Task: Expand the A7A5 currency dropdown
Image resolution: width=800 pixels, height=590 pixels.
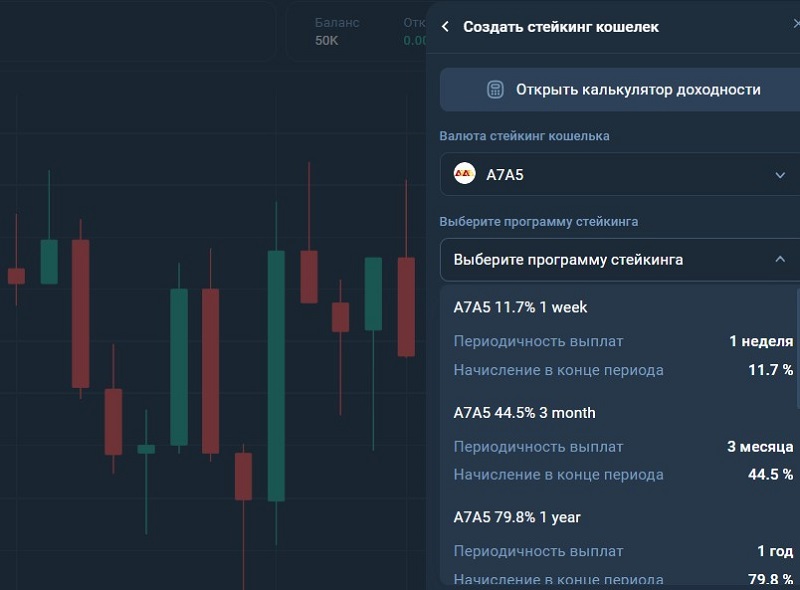Action: [x=620, y=174]
